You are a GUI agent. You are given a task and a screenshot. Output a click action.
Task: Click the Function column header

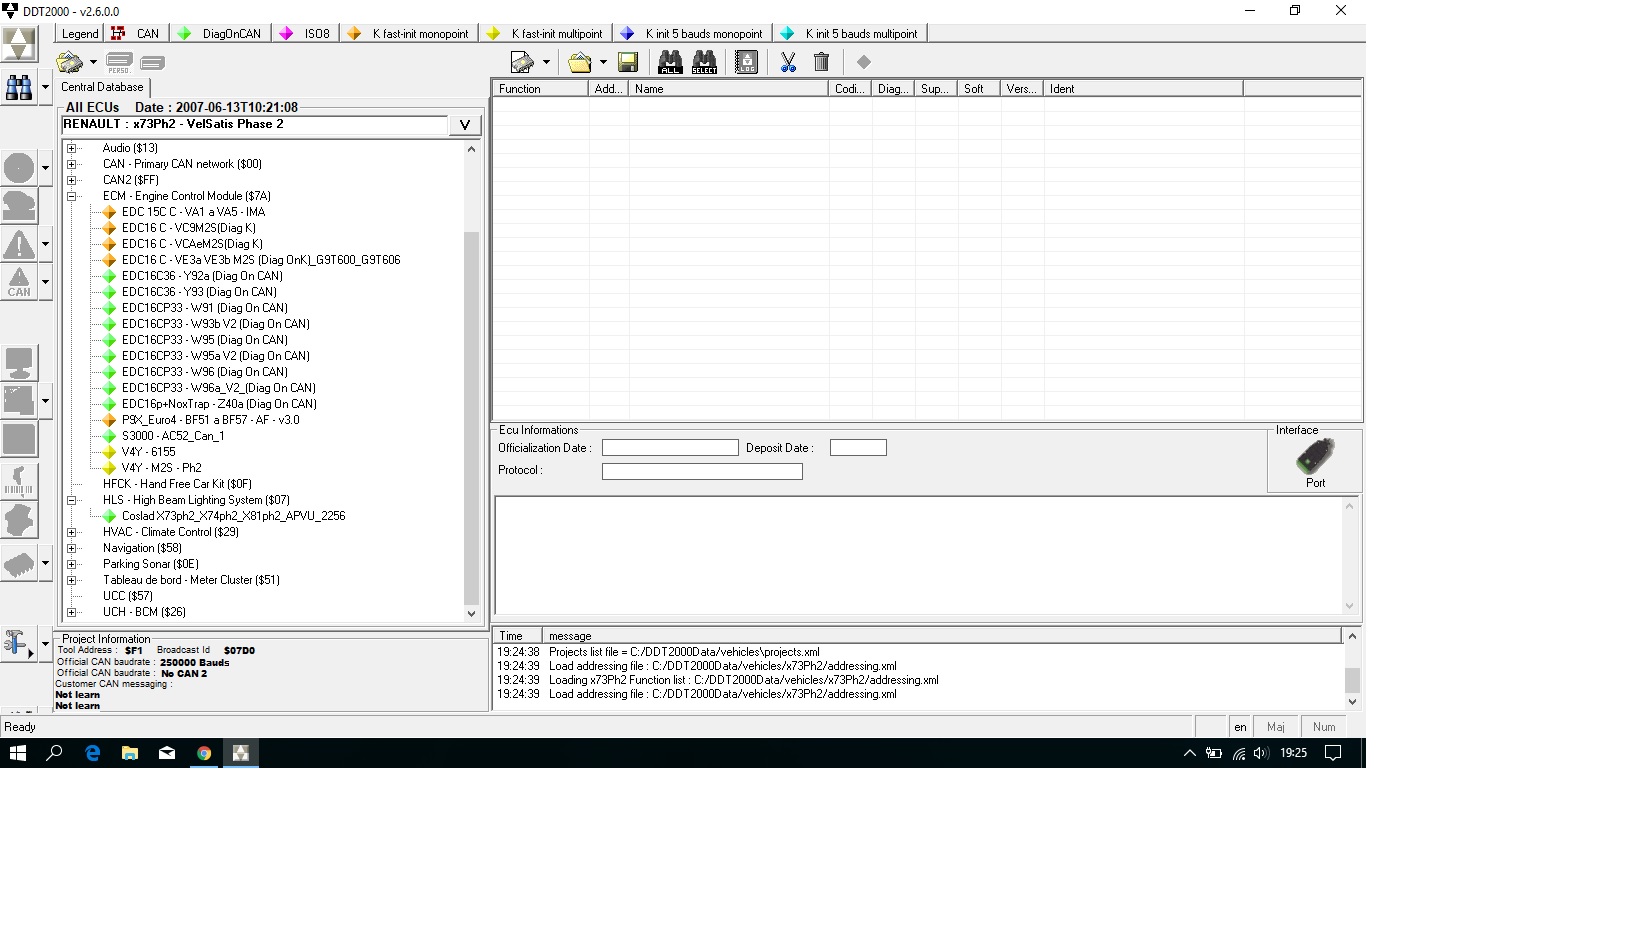(540, 89)
